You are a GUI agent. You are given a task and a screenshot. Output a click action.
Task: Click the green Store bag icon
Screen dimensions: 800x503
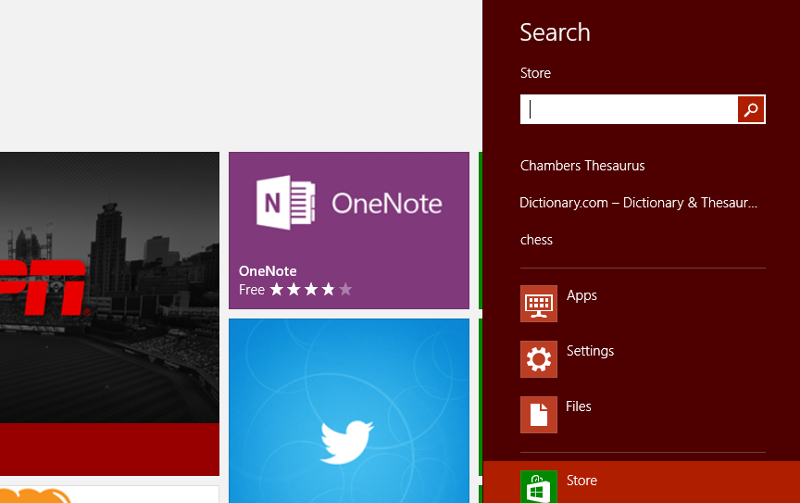click(x=539, y=487)
